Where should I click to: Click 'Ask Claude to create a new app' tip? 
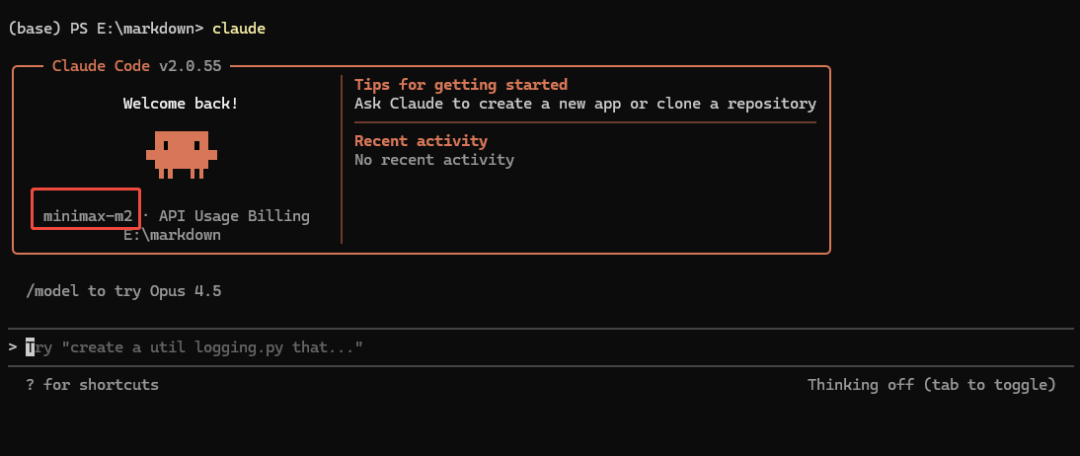tap(585, 103)
